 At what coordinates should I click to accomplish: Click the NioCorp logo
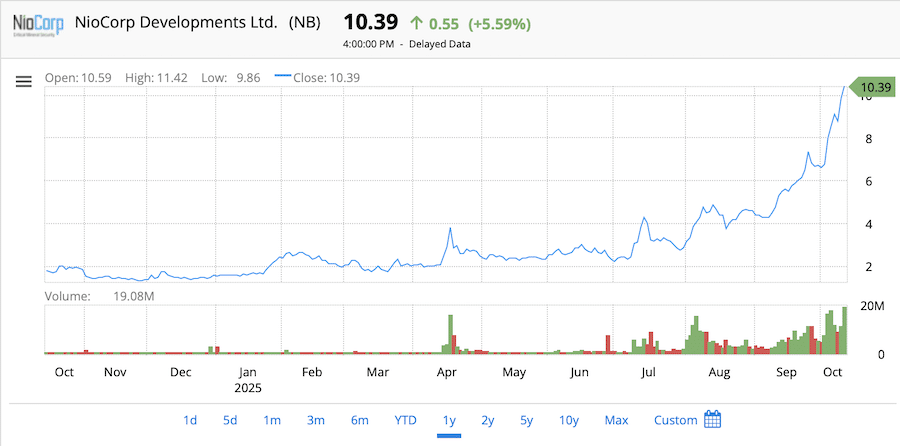[34, 23]
